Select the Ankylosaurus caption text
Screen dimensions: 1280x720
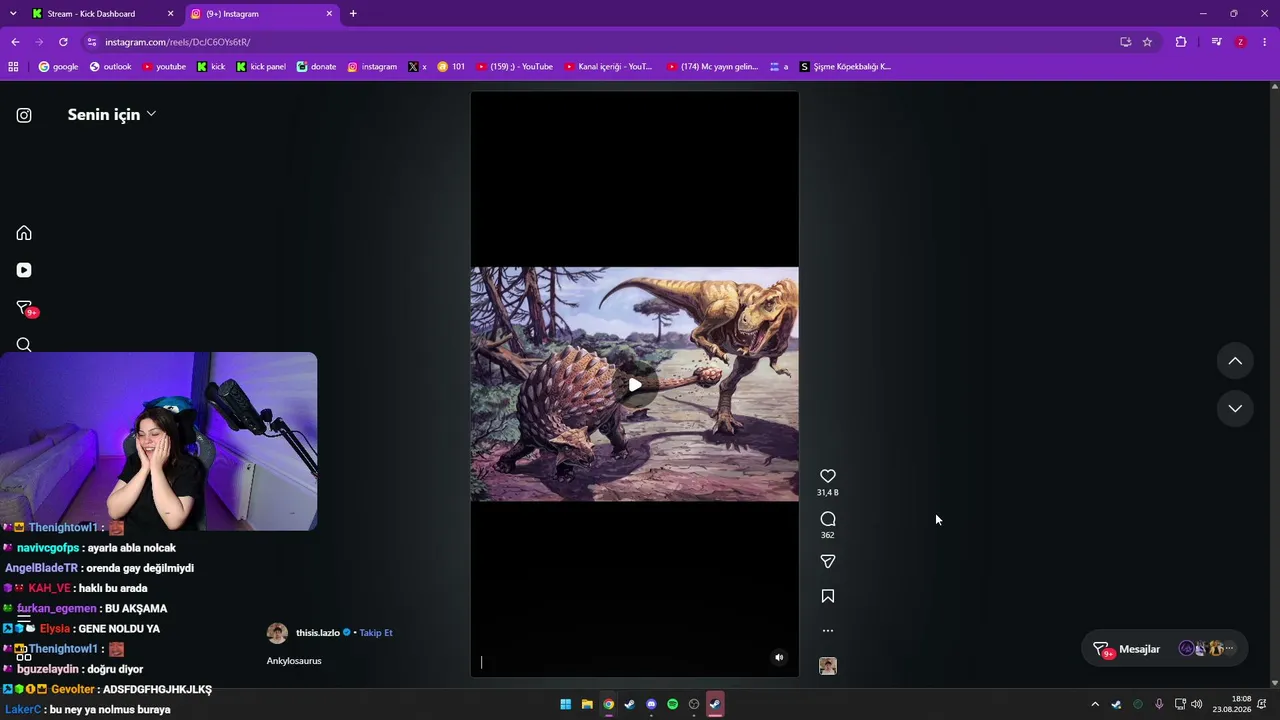pos(294,661)
